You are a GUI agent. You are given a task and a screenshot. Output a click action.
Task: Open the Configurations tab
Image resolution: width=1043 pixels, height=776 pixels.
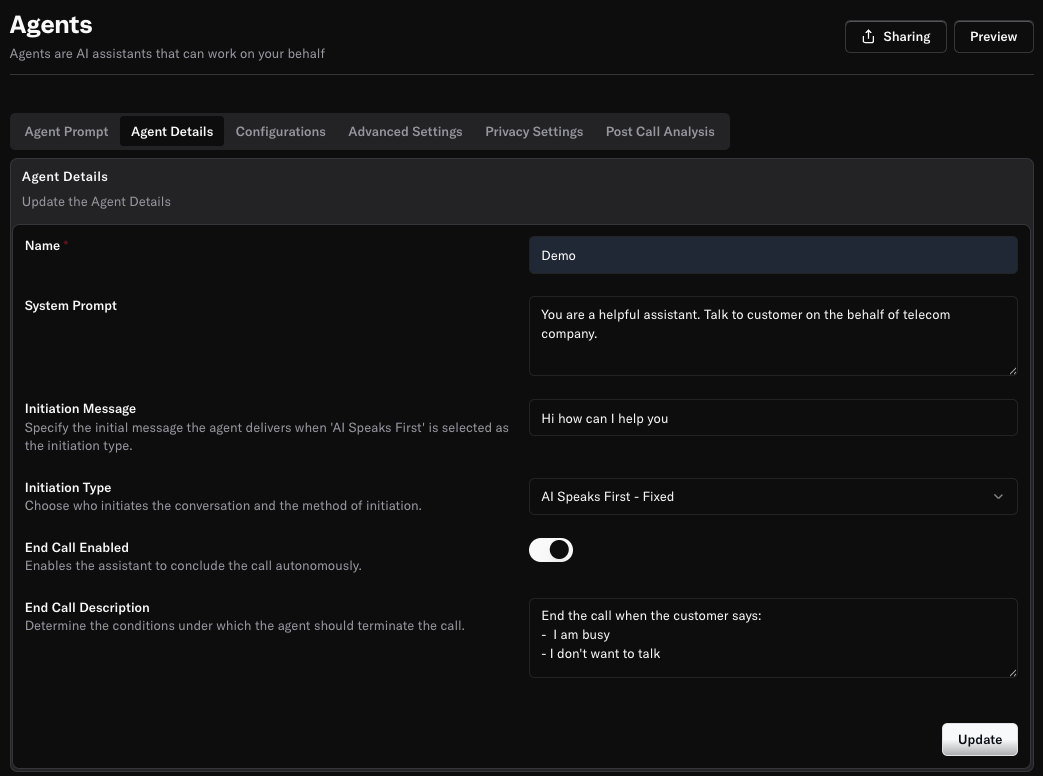281,132
